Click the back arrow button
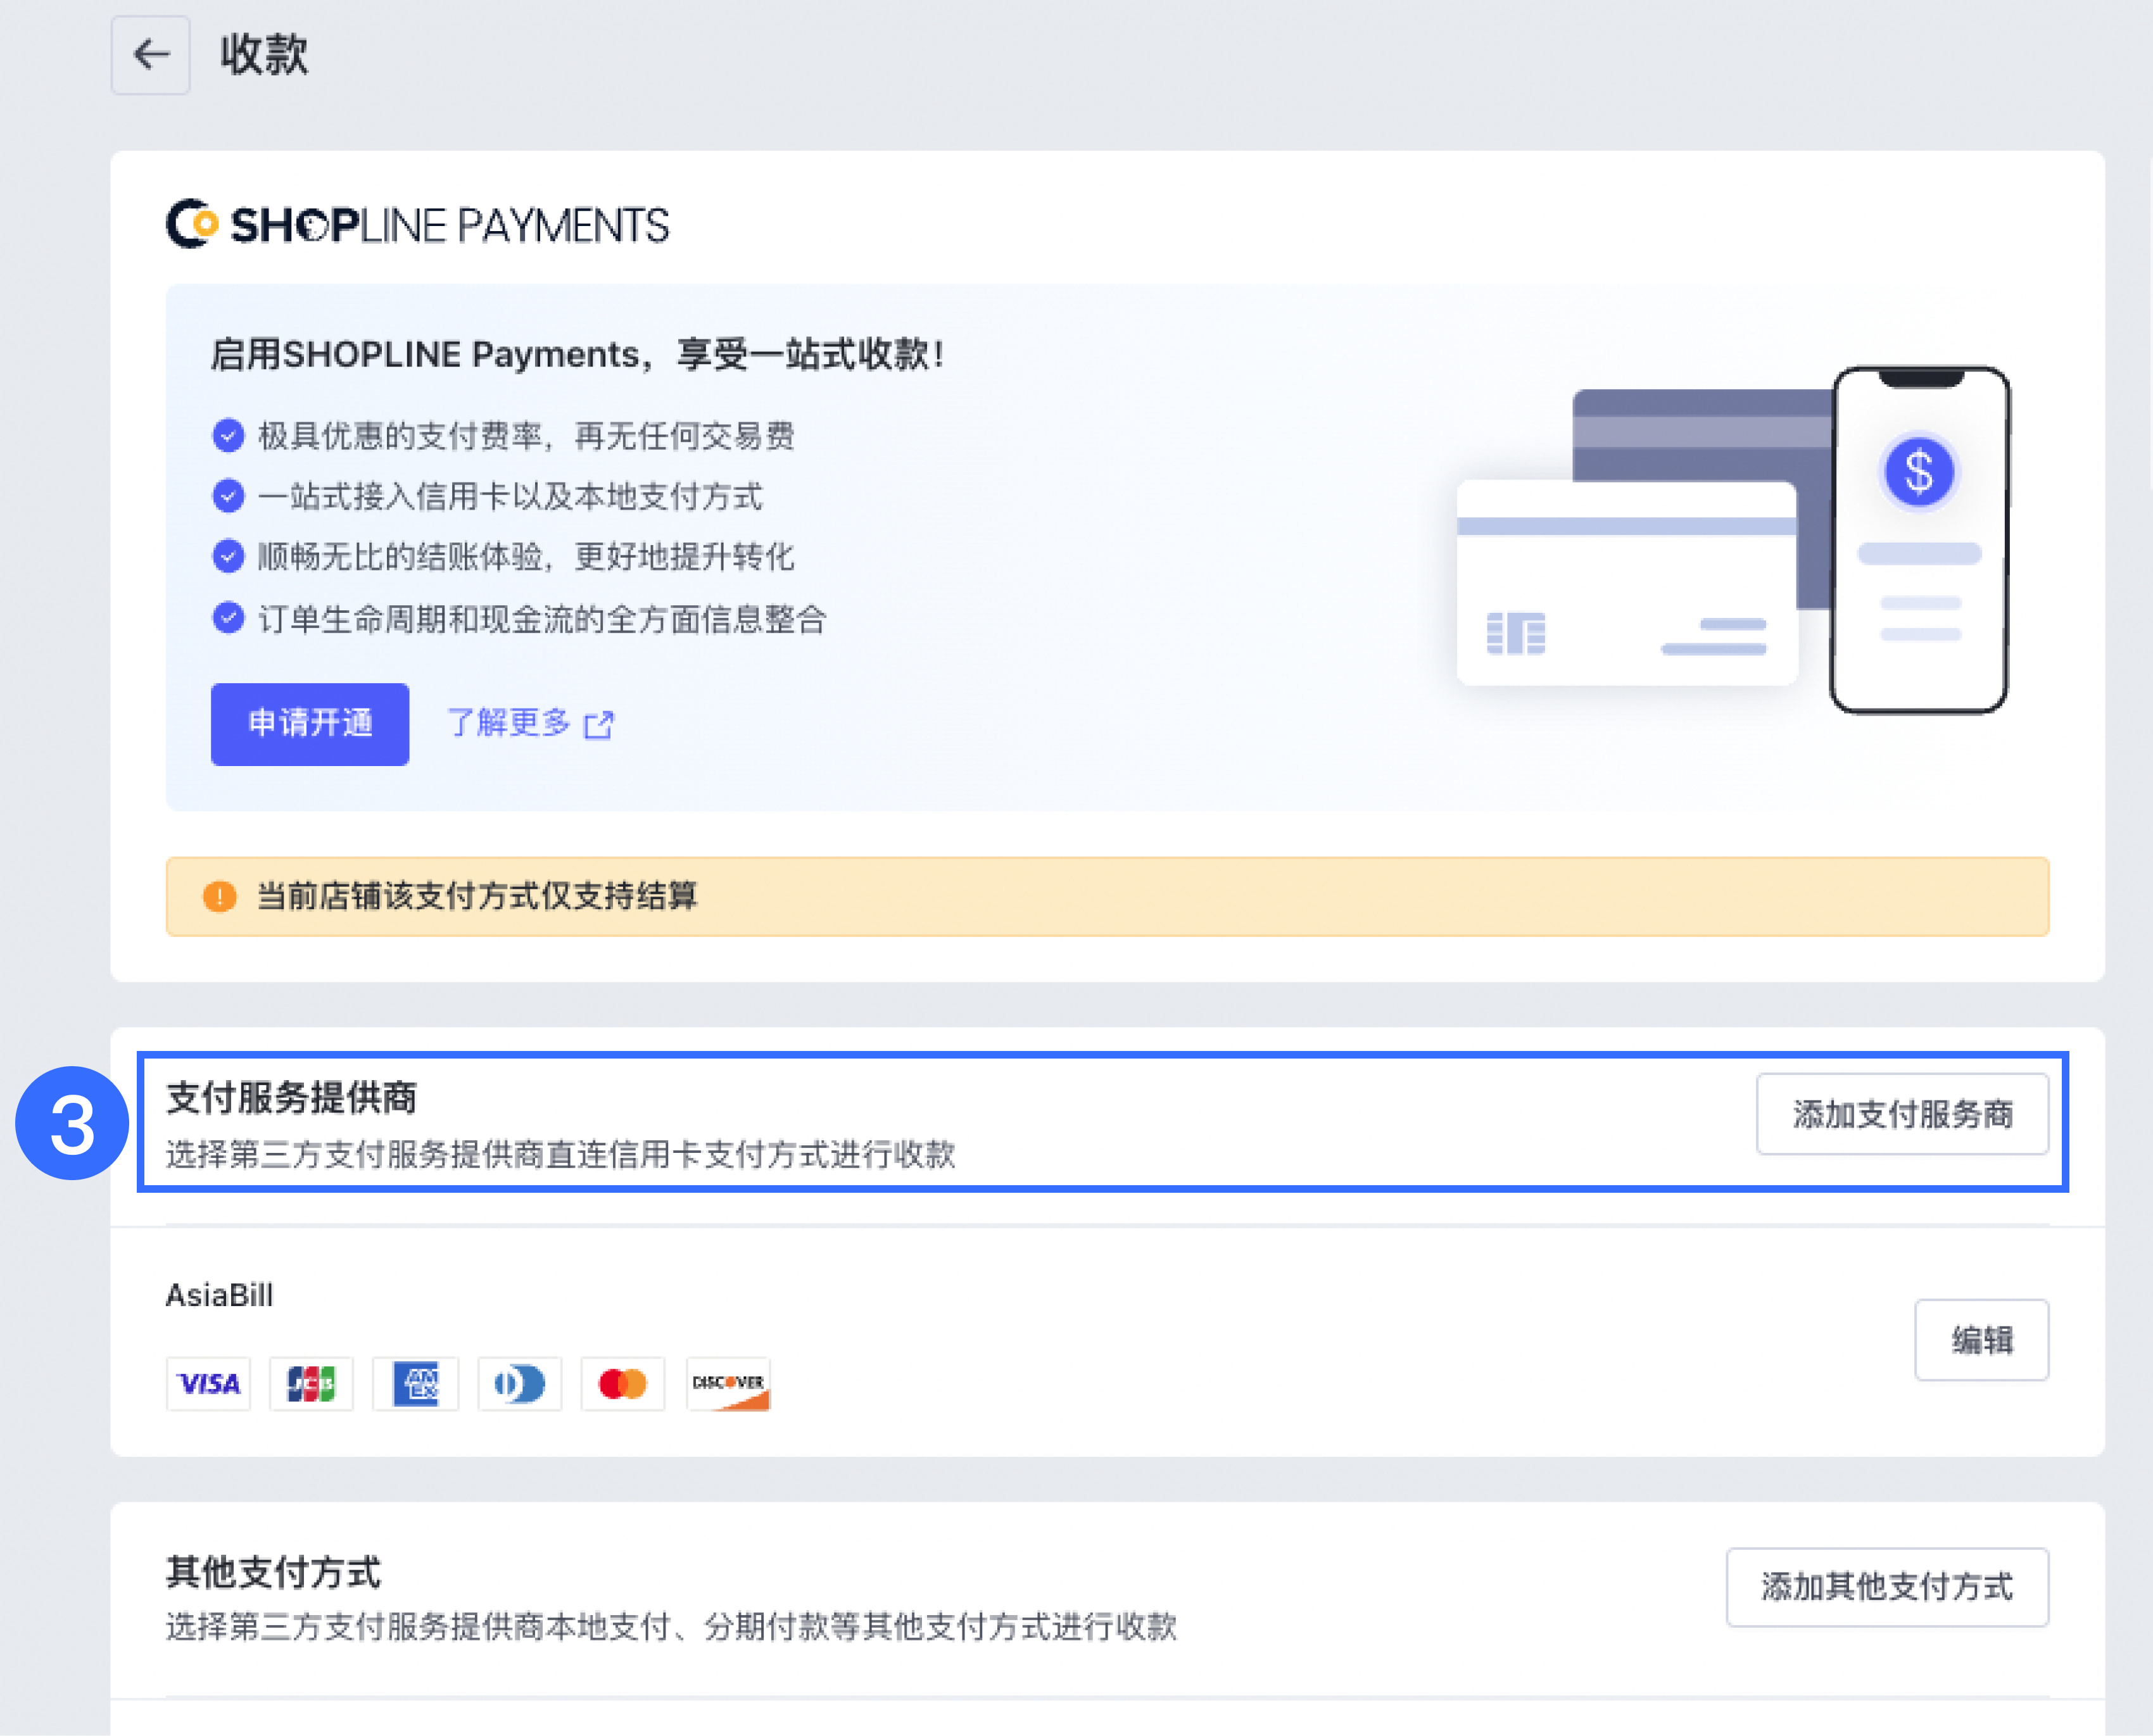This screenshot has height=1736, width=2153. pos(150,55)
